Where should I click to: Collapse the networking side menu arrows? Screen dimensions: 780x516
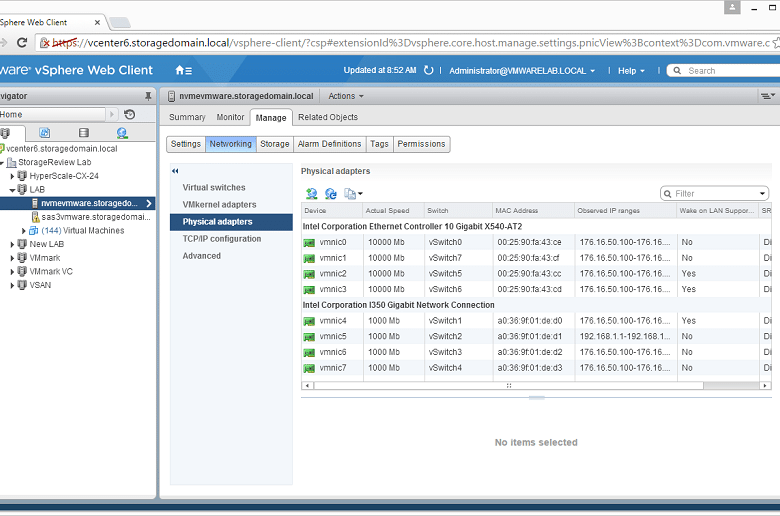175,171
